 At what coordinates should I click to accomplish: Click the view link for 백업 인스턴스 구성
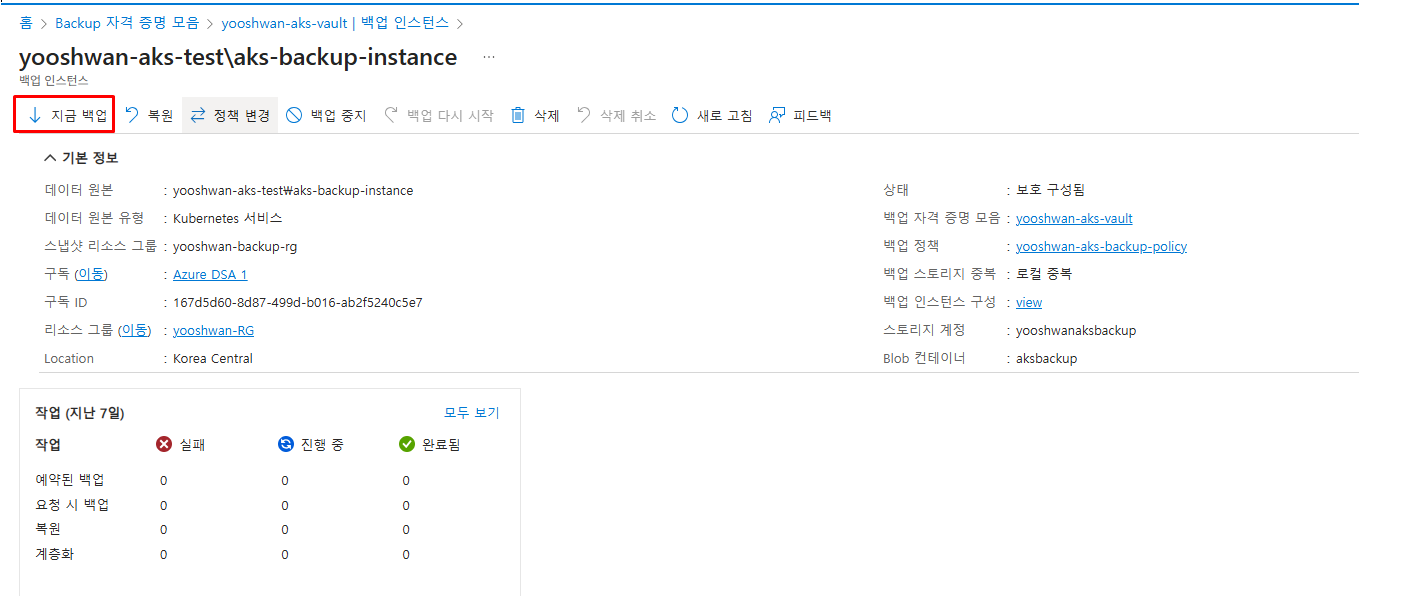click(1029, 302)
